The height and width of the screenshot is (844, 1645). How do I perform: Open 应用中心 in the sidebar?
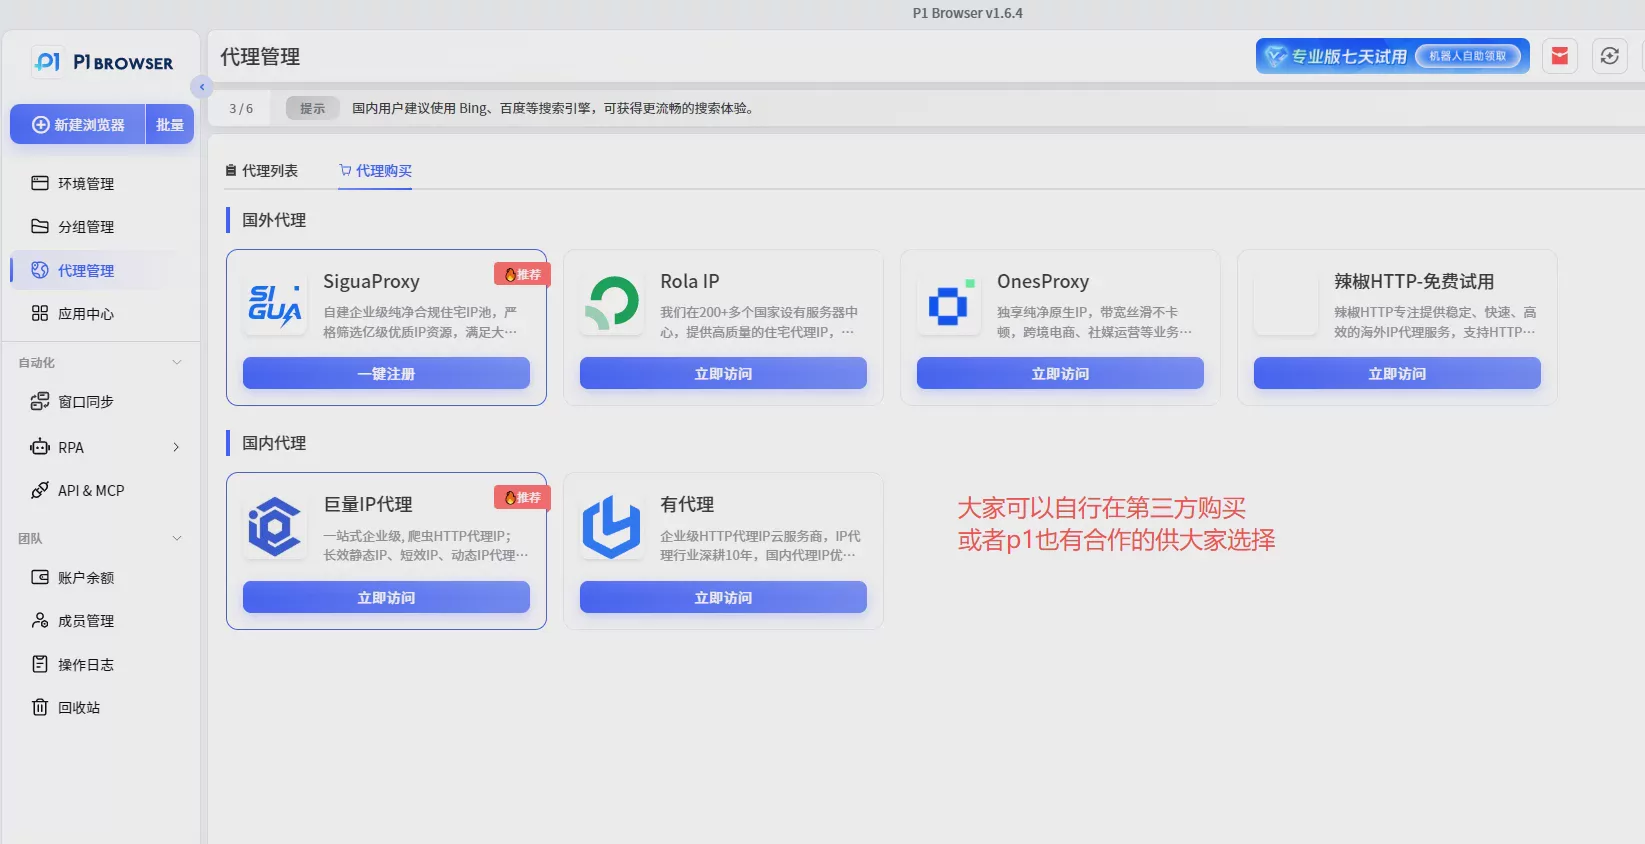(x=100, y=313)
